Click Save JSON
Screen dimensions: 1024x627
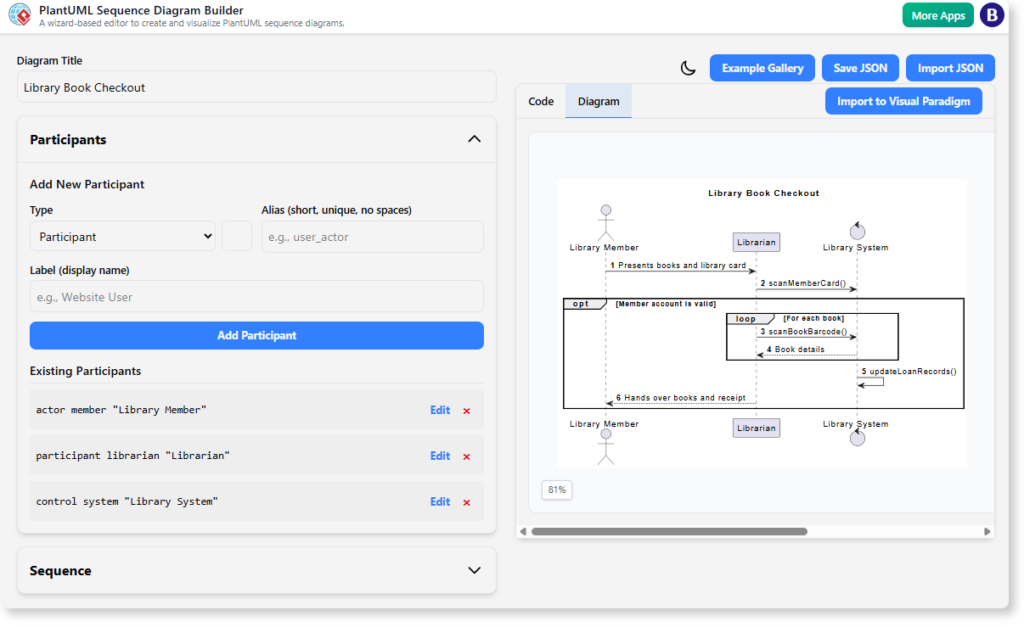click(860, 67)
